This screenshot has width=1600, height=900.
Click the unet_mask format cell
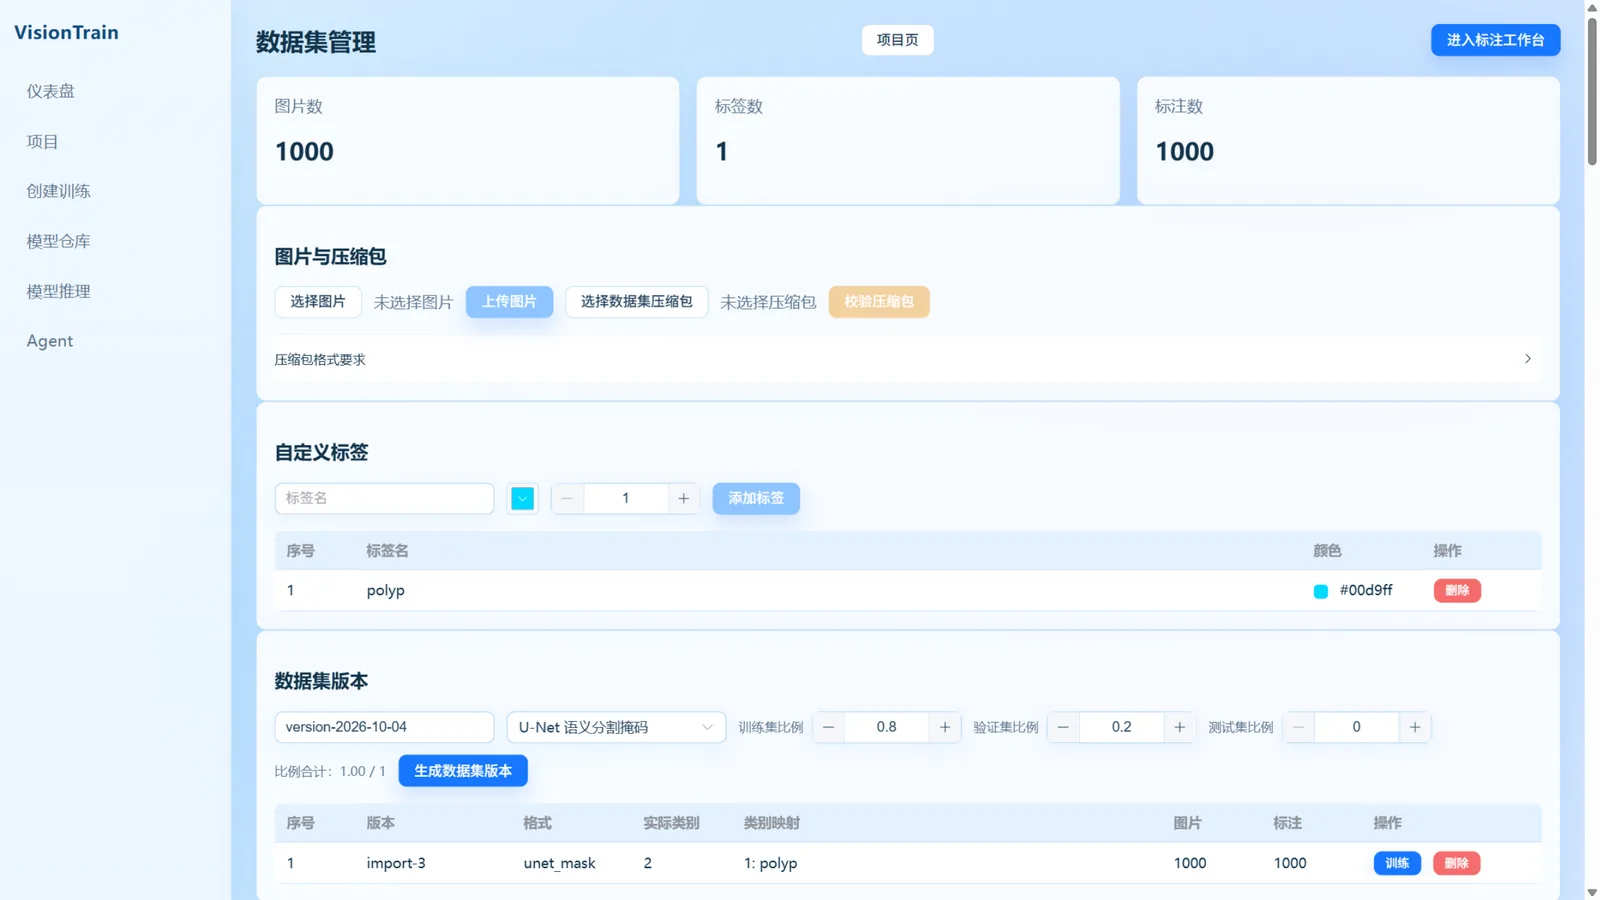tap(559, 863)
